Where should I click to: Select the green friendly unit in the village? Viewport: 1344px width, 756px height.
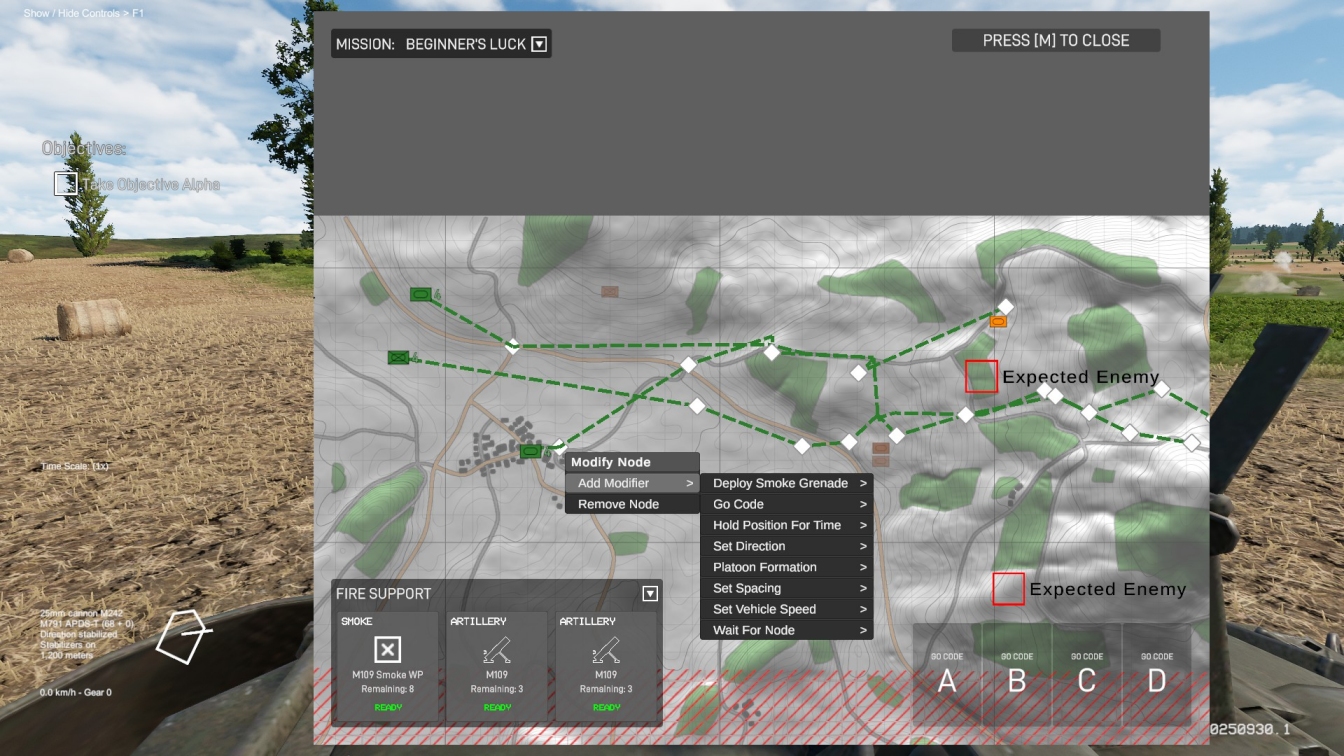pos(530,452)
